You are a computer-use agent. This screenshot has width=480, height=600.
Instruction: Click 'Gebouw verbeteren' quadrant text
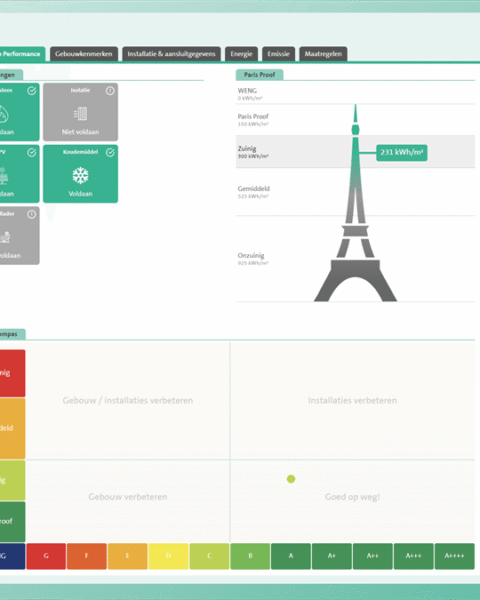tap(128, 497)
